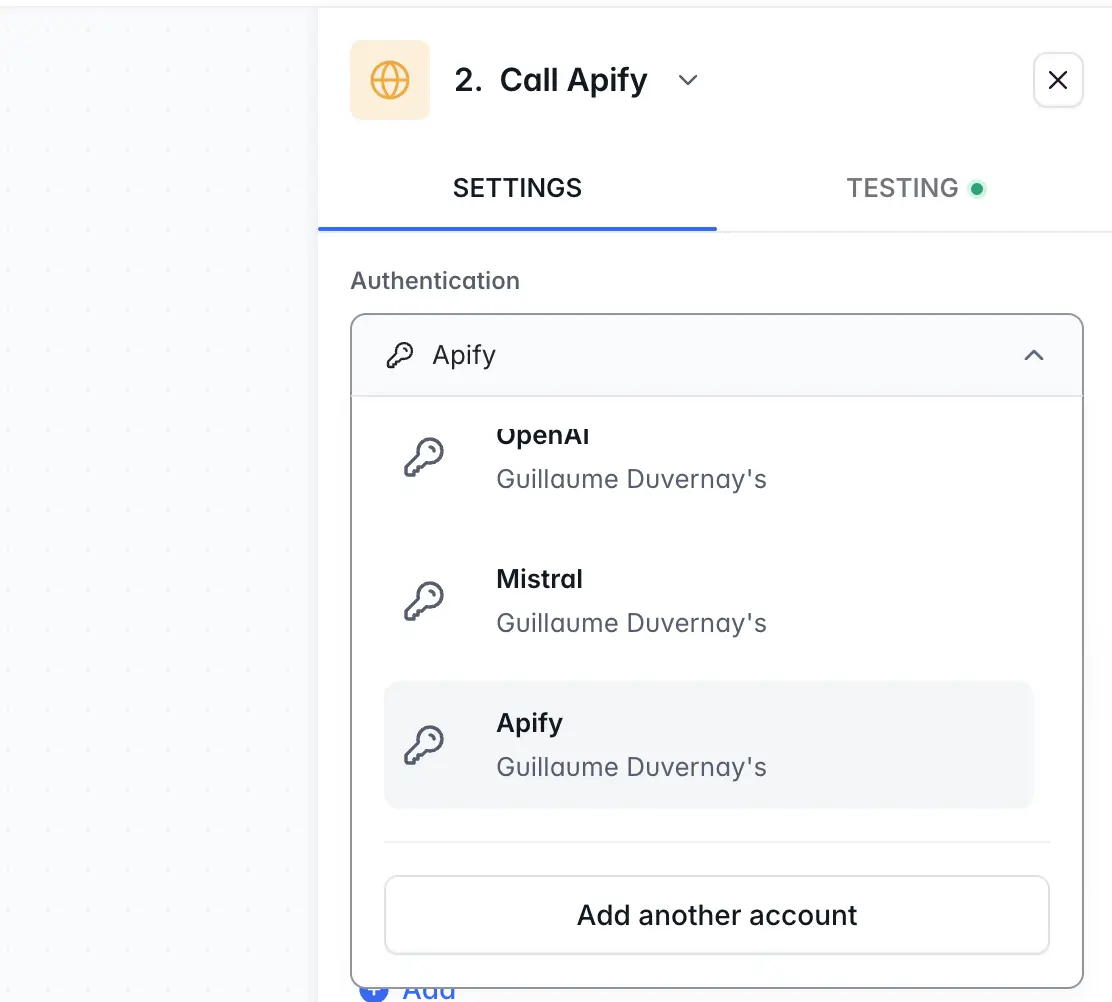Click the key icon beside Mistral

pyautogui.click(x=423, y=601)
